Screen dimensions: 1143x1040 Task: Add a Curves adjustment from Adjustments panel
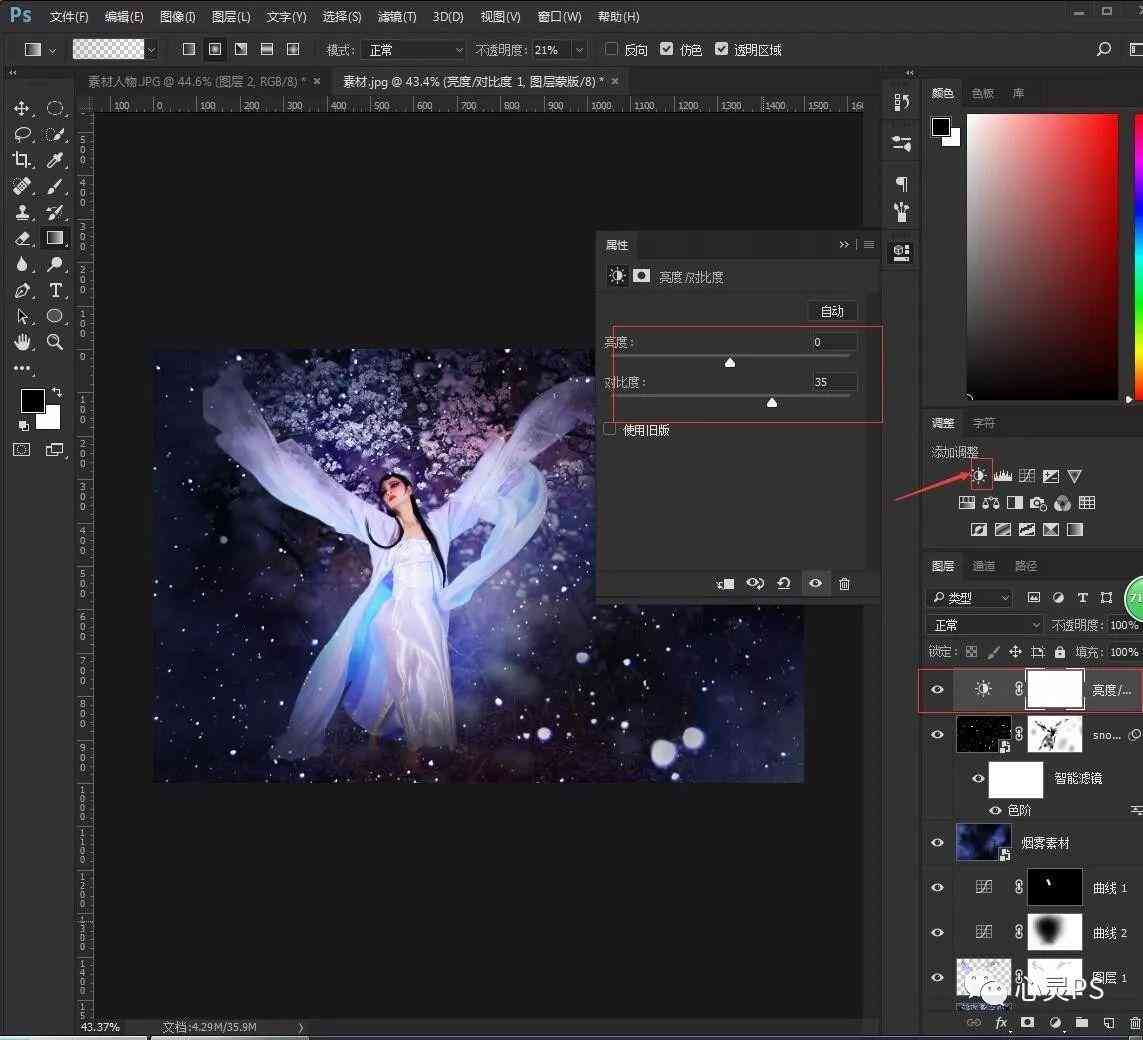pos(1026,476)
